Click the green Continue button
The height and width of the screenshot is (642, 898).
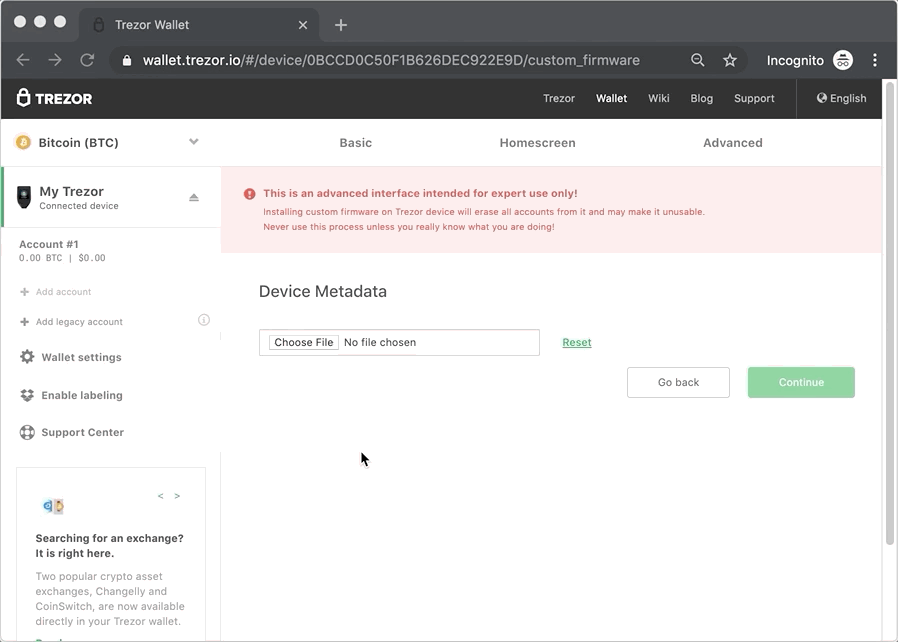point(801,382)
